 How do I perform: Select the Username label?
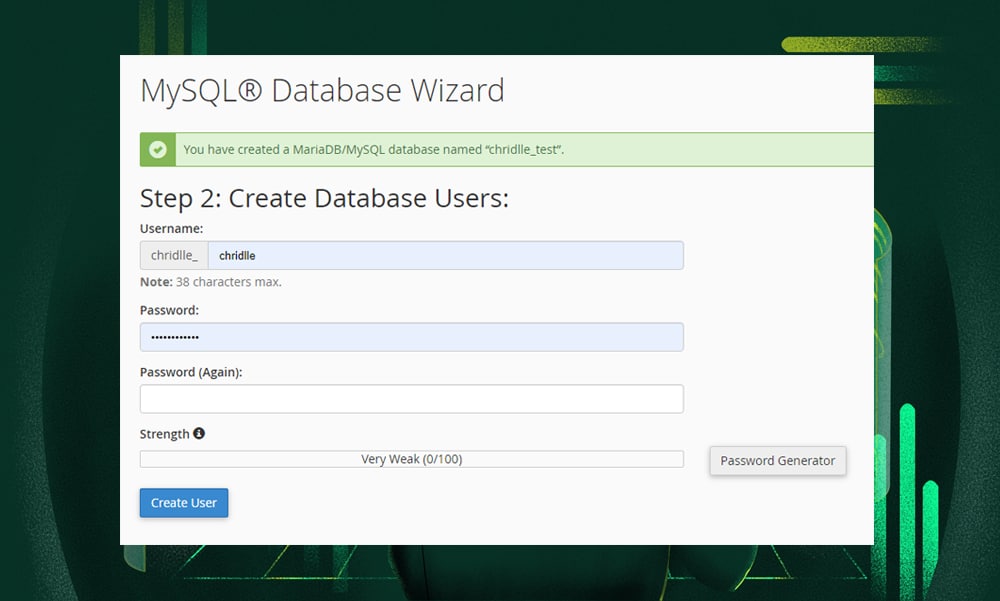tap(171, 228)
